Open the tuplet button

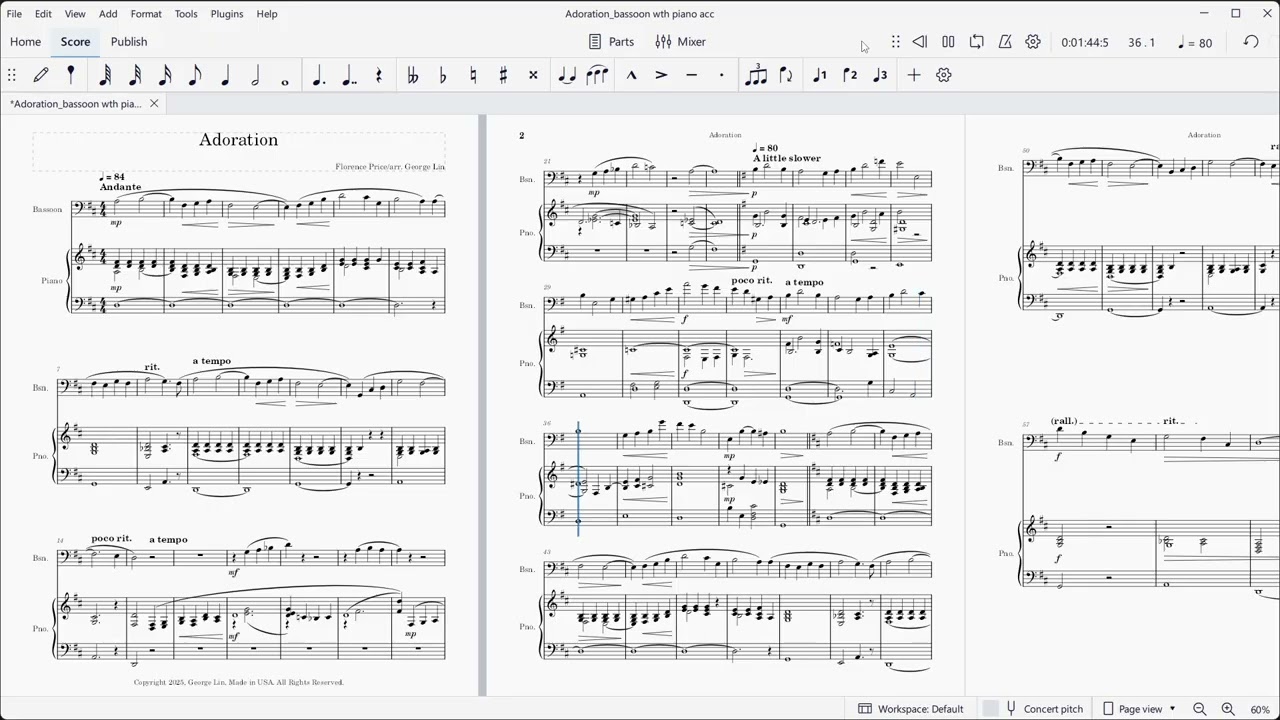click(x=756, y=75)
